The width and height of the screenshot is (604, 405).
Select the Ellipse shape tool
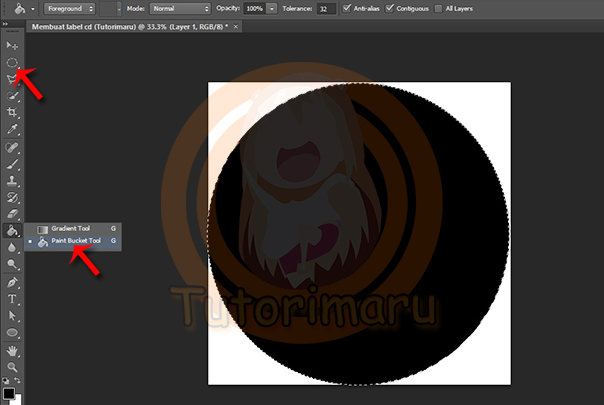point(12,332)
